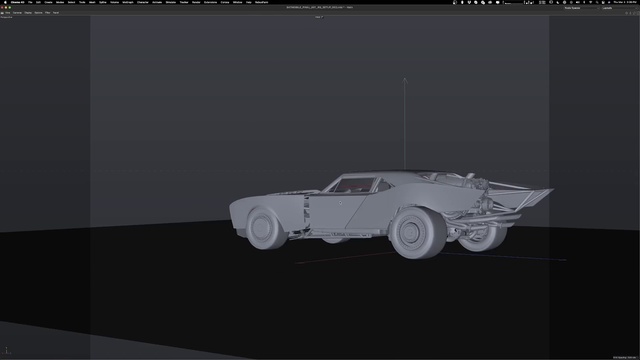The image size is (640, 360).
Task: Click the world axis indicator in viewport corner
Action: [x=6, y=350]
